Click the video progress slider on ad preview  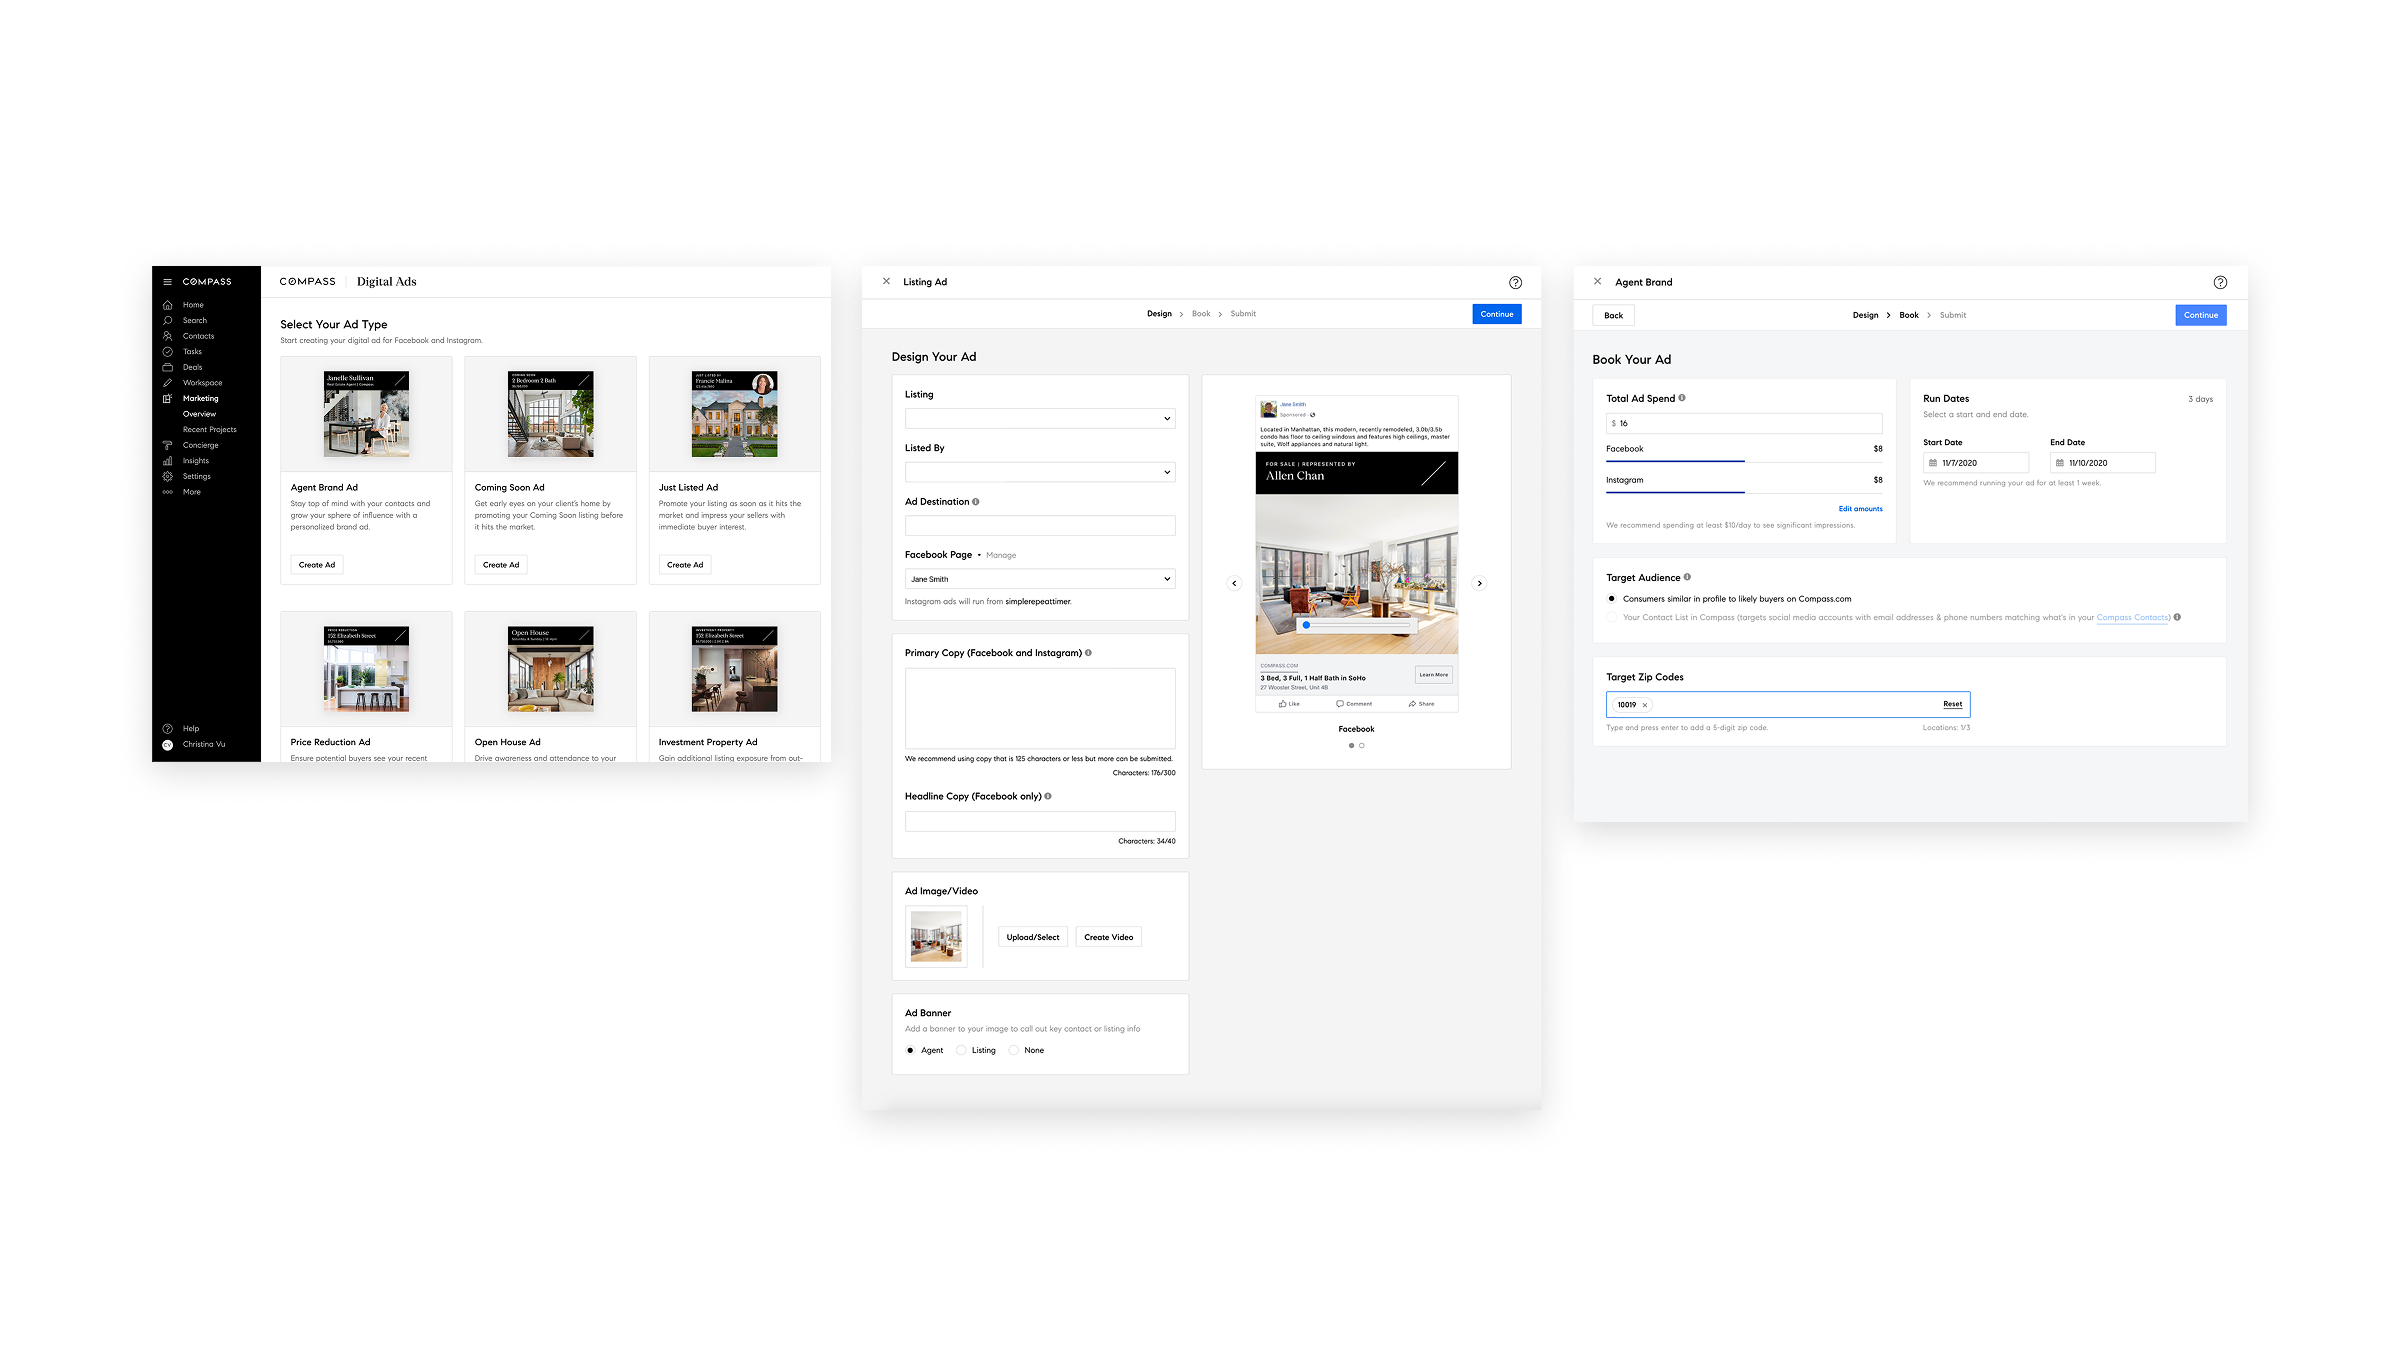(x=1356, y=625)
